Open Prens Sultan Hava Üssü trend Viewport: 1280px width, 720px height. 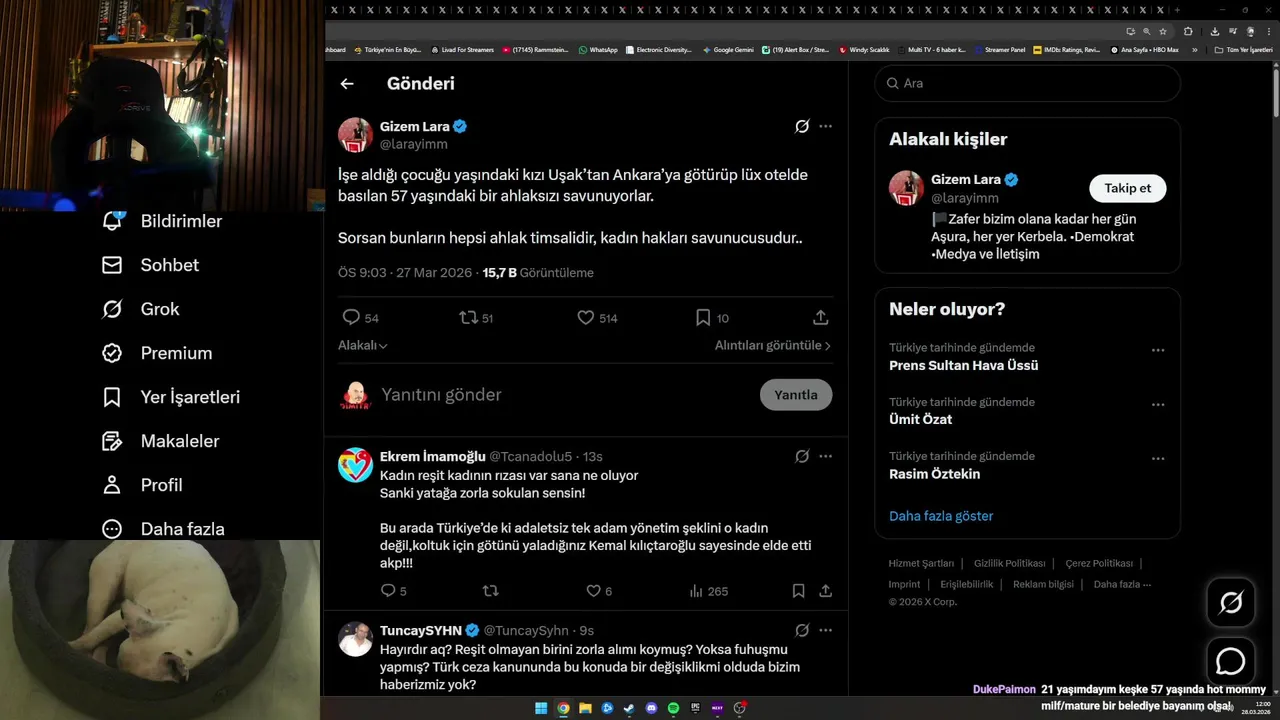coord(963,366)
